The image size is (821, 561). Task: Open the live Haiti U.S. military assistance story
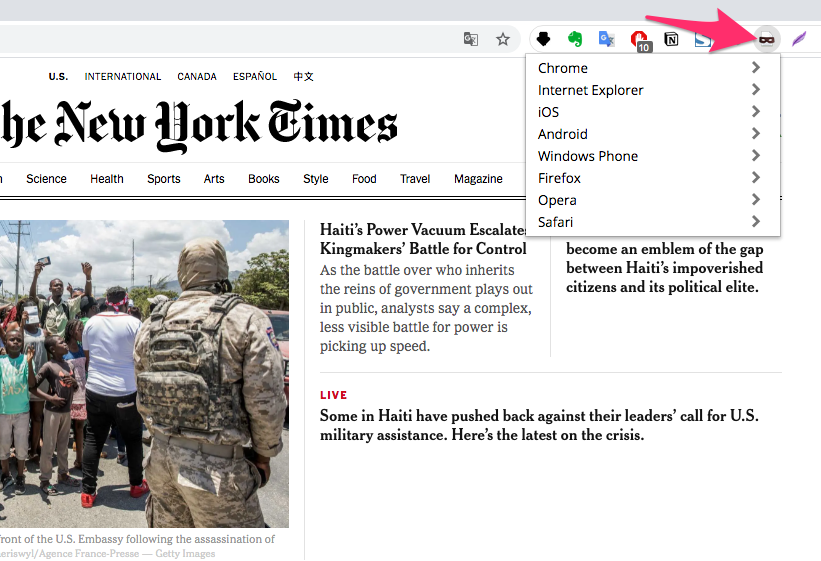tap(539, 425)
